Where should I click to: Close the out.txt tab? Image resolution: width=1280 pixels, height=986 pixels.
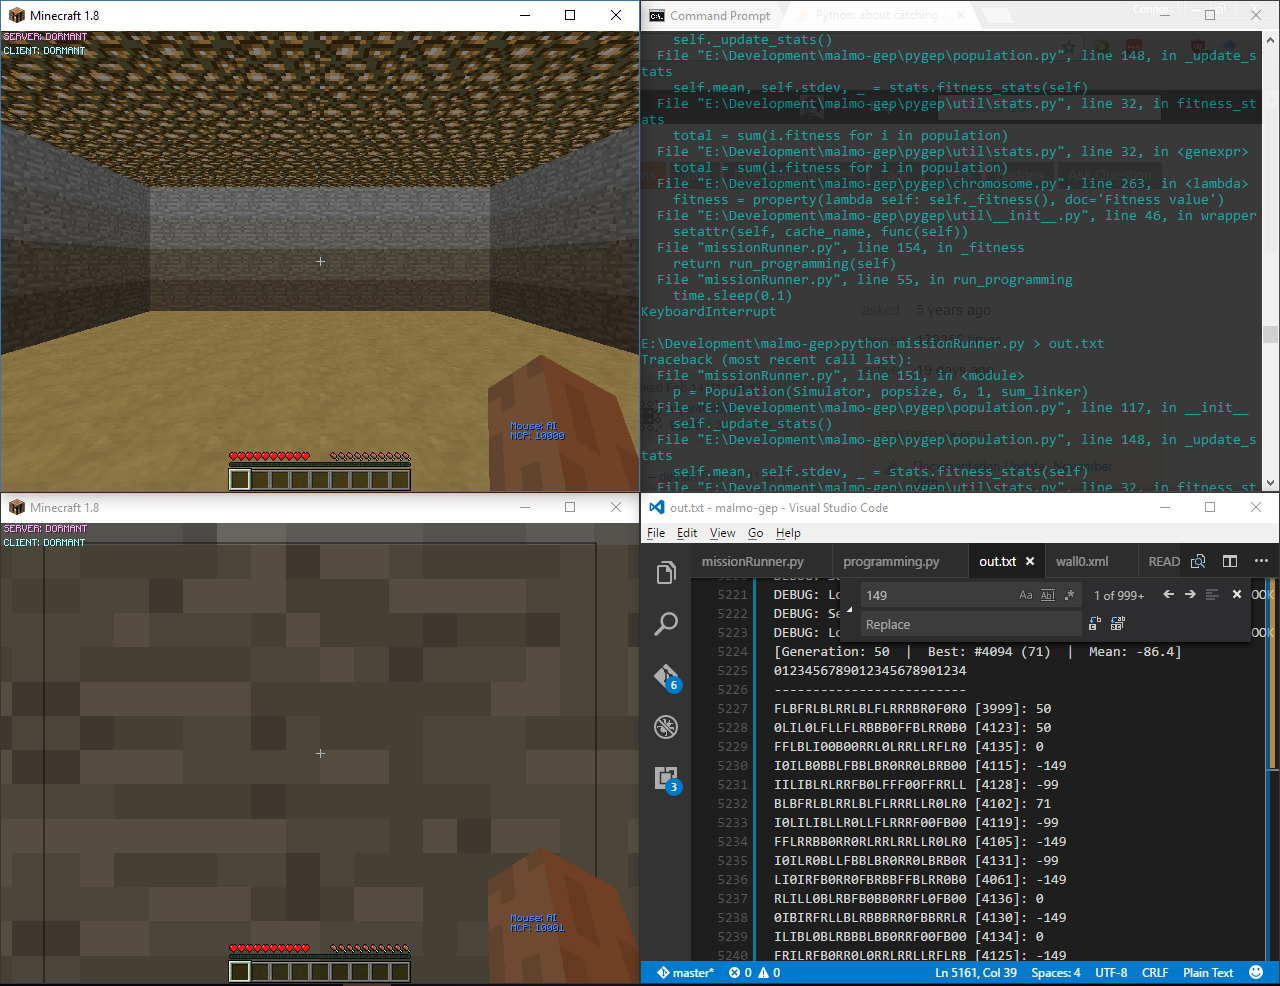(1030, 561)
